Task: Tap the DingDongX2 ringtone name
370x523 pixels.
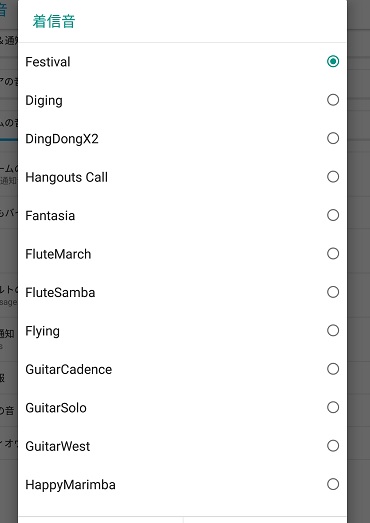Action: tap(62, 139)
